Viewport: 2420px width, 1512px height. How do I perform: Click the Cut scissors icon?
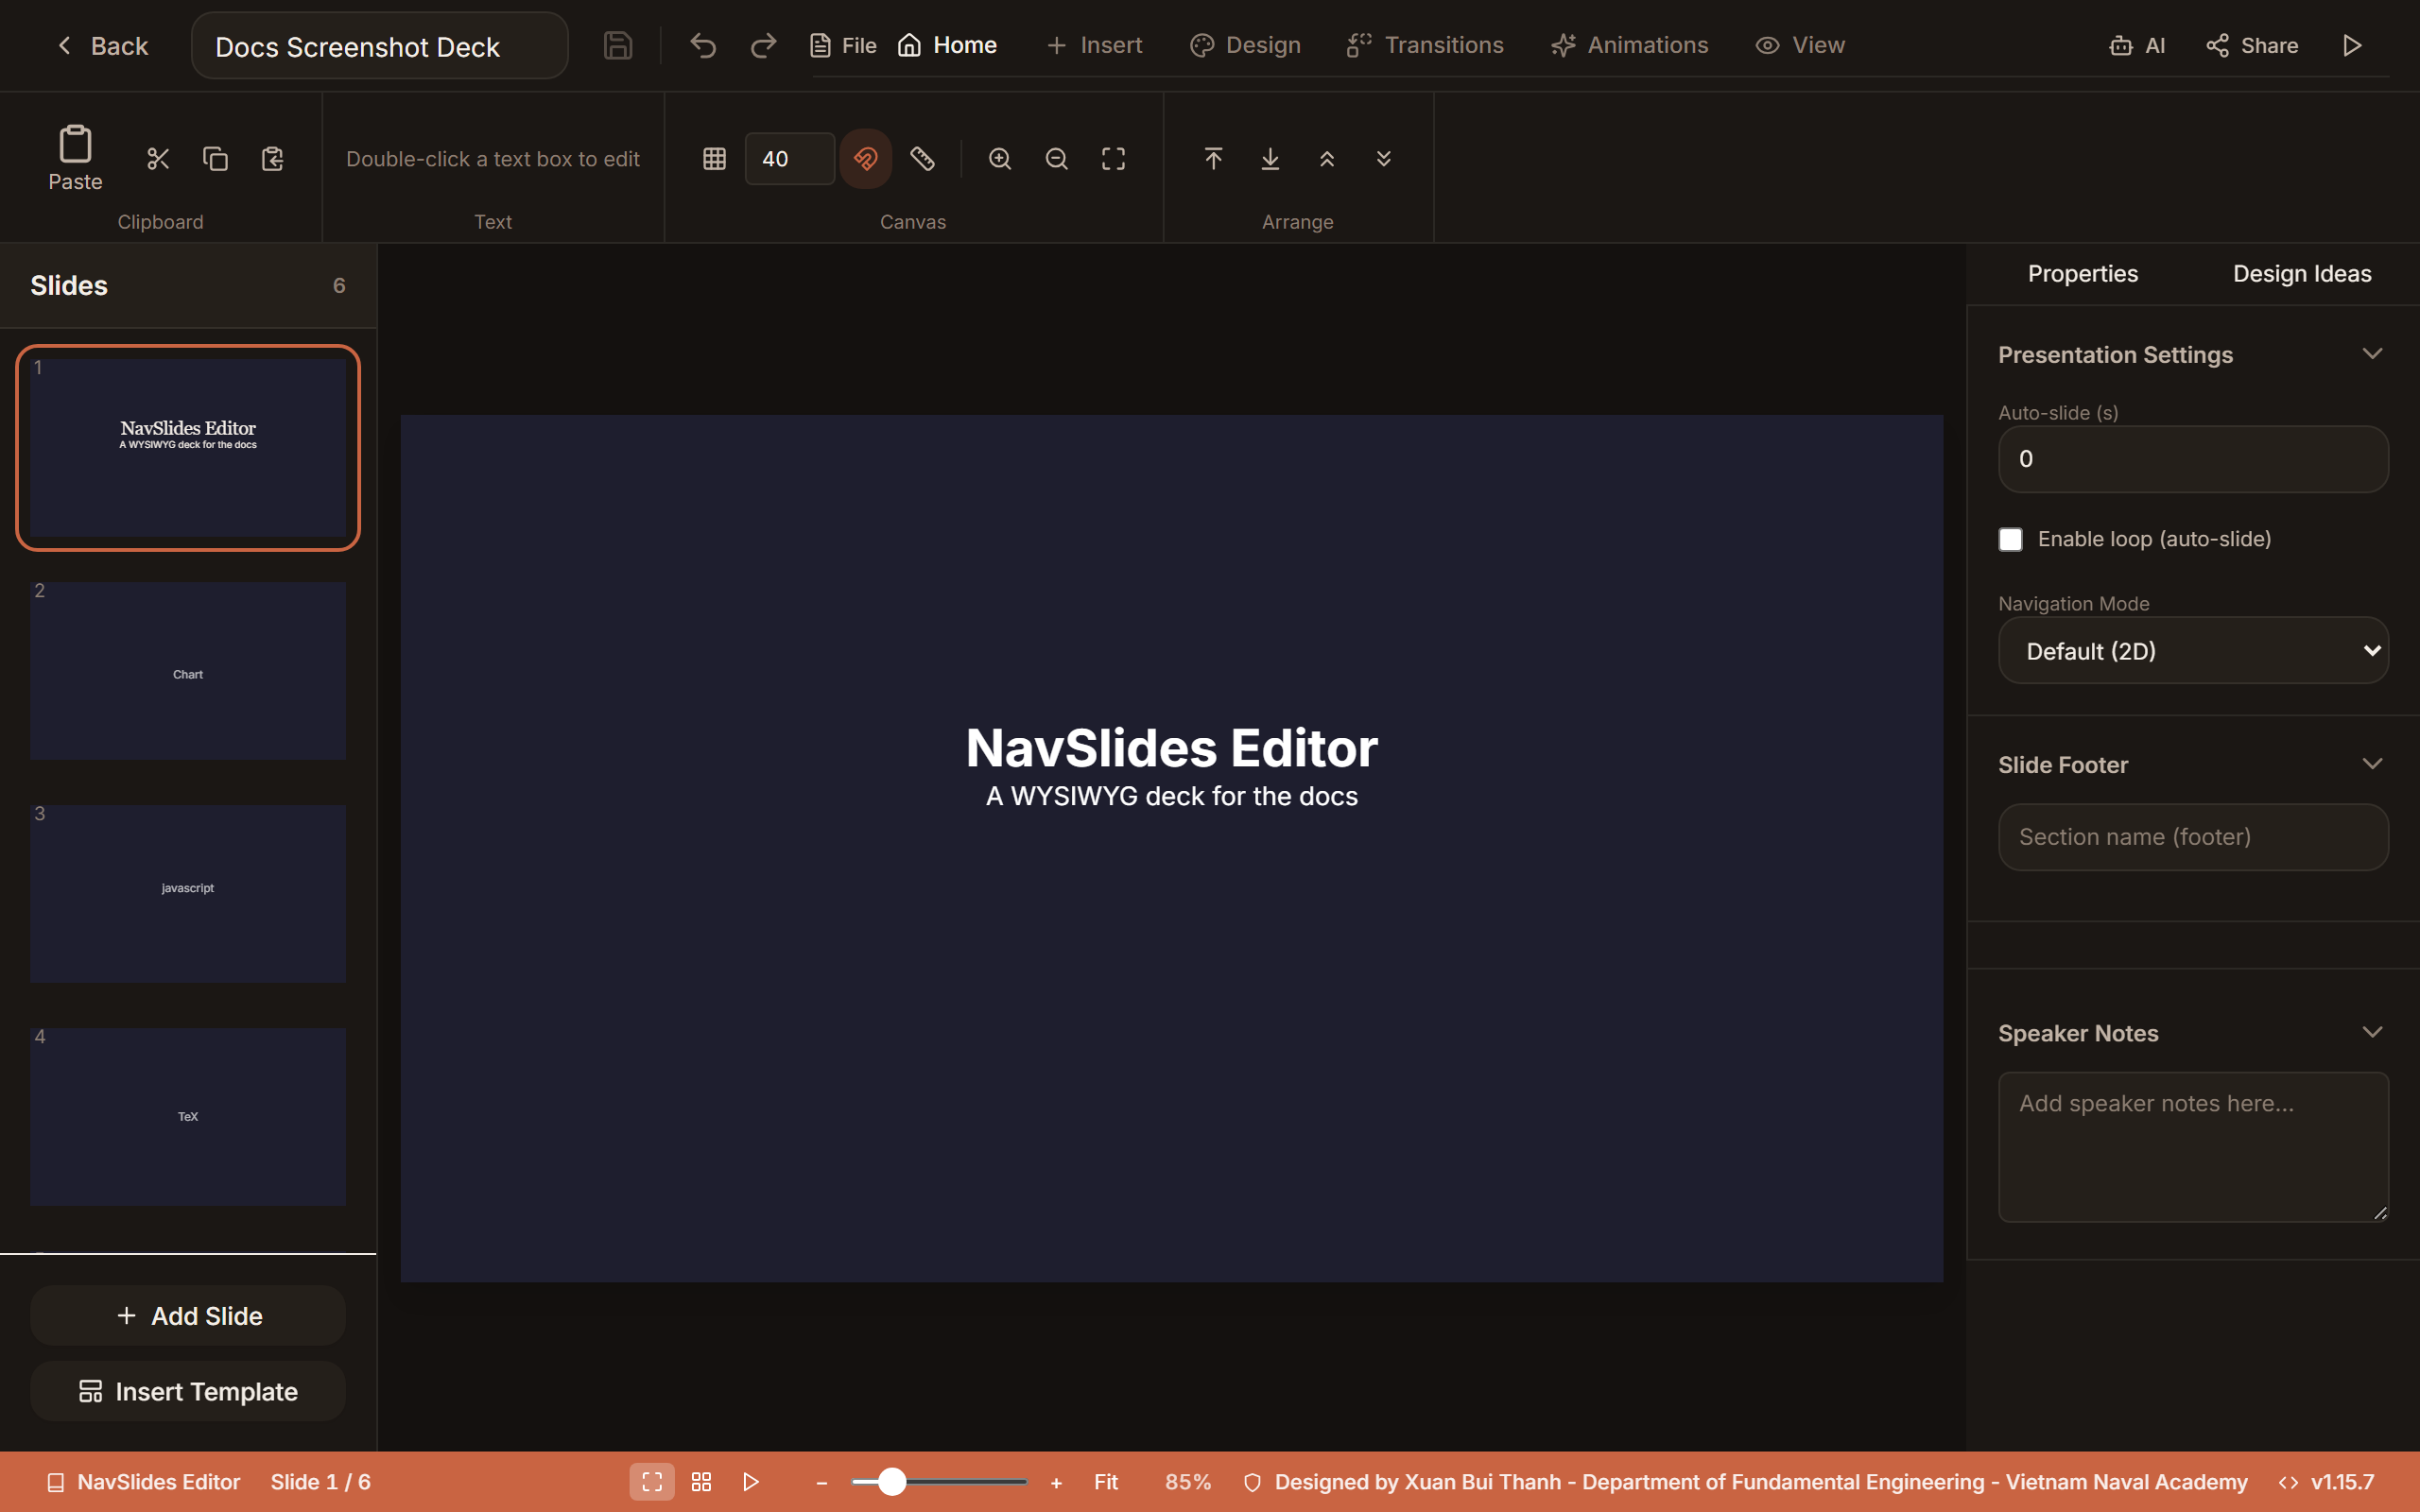tap(158, 159)
